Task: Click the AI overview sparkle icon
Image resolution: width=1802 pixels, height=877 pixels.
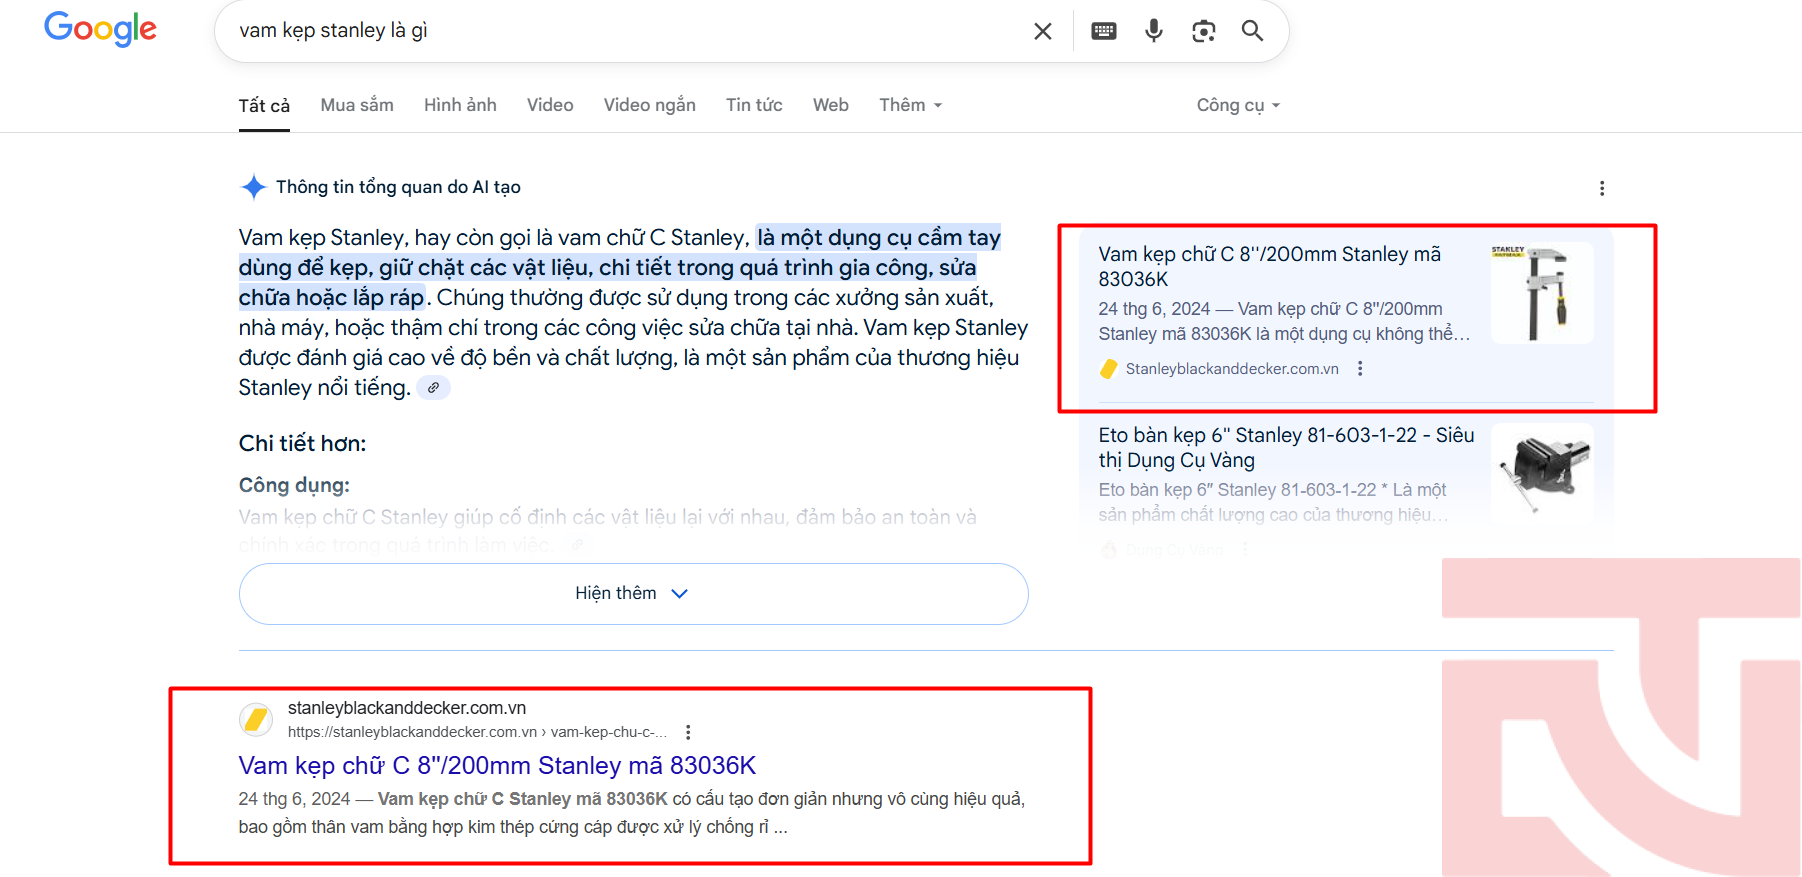Action: (x=254, y=187)
